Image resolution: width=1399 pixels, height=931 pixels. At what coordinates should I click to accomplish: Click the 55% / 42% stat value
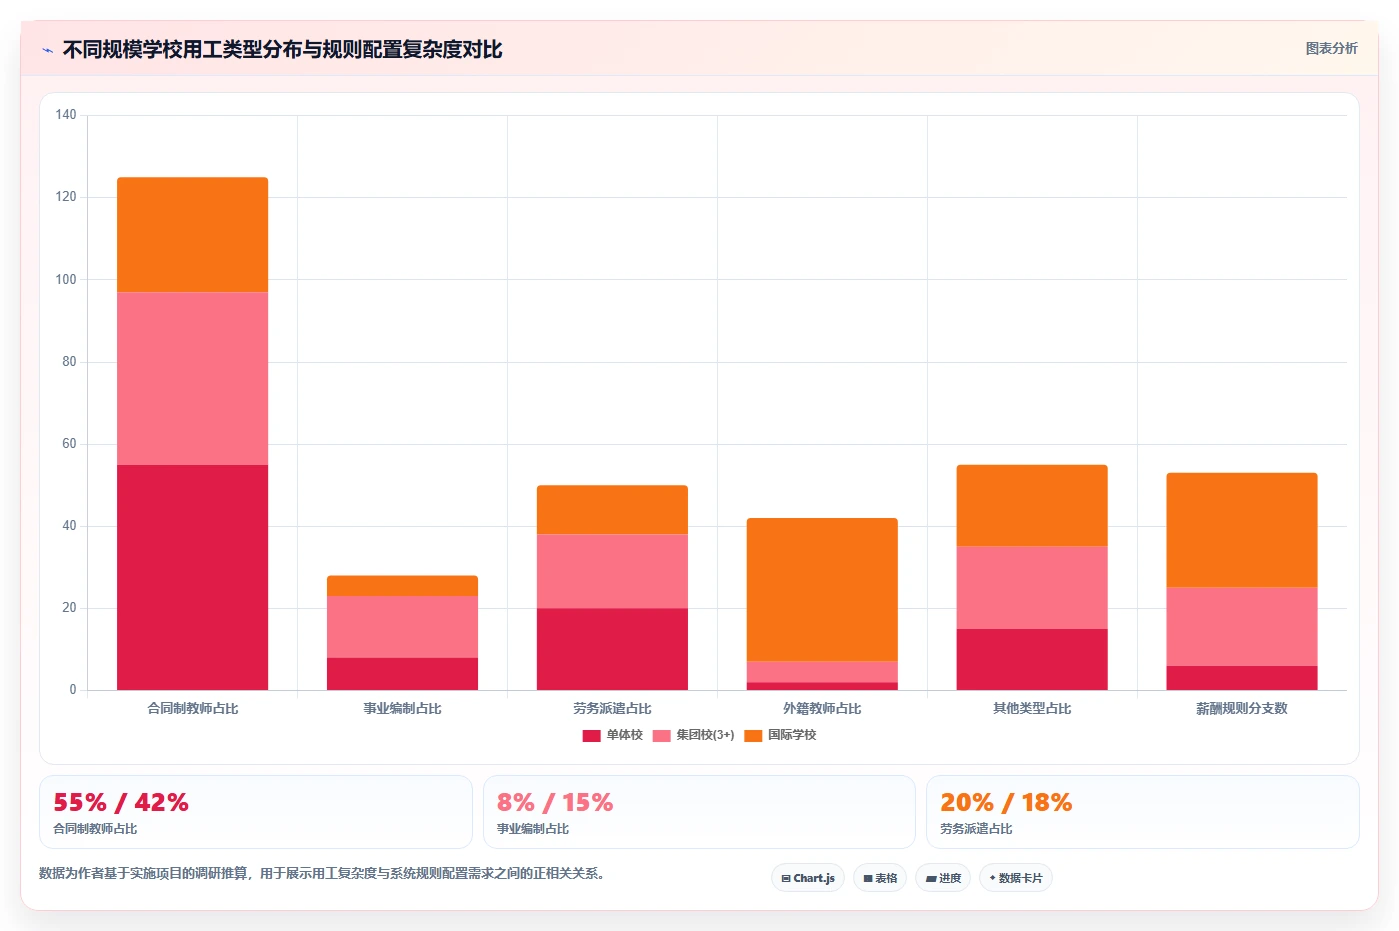pos(121,802)
